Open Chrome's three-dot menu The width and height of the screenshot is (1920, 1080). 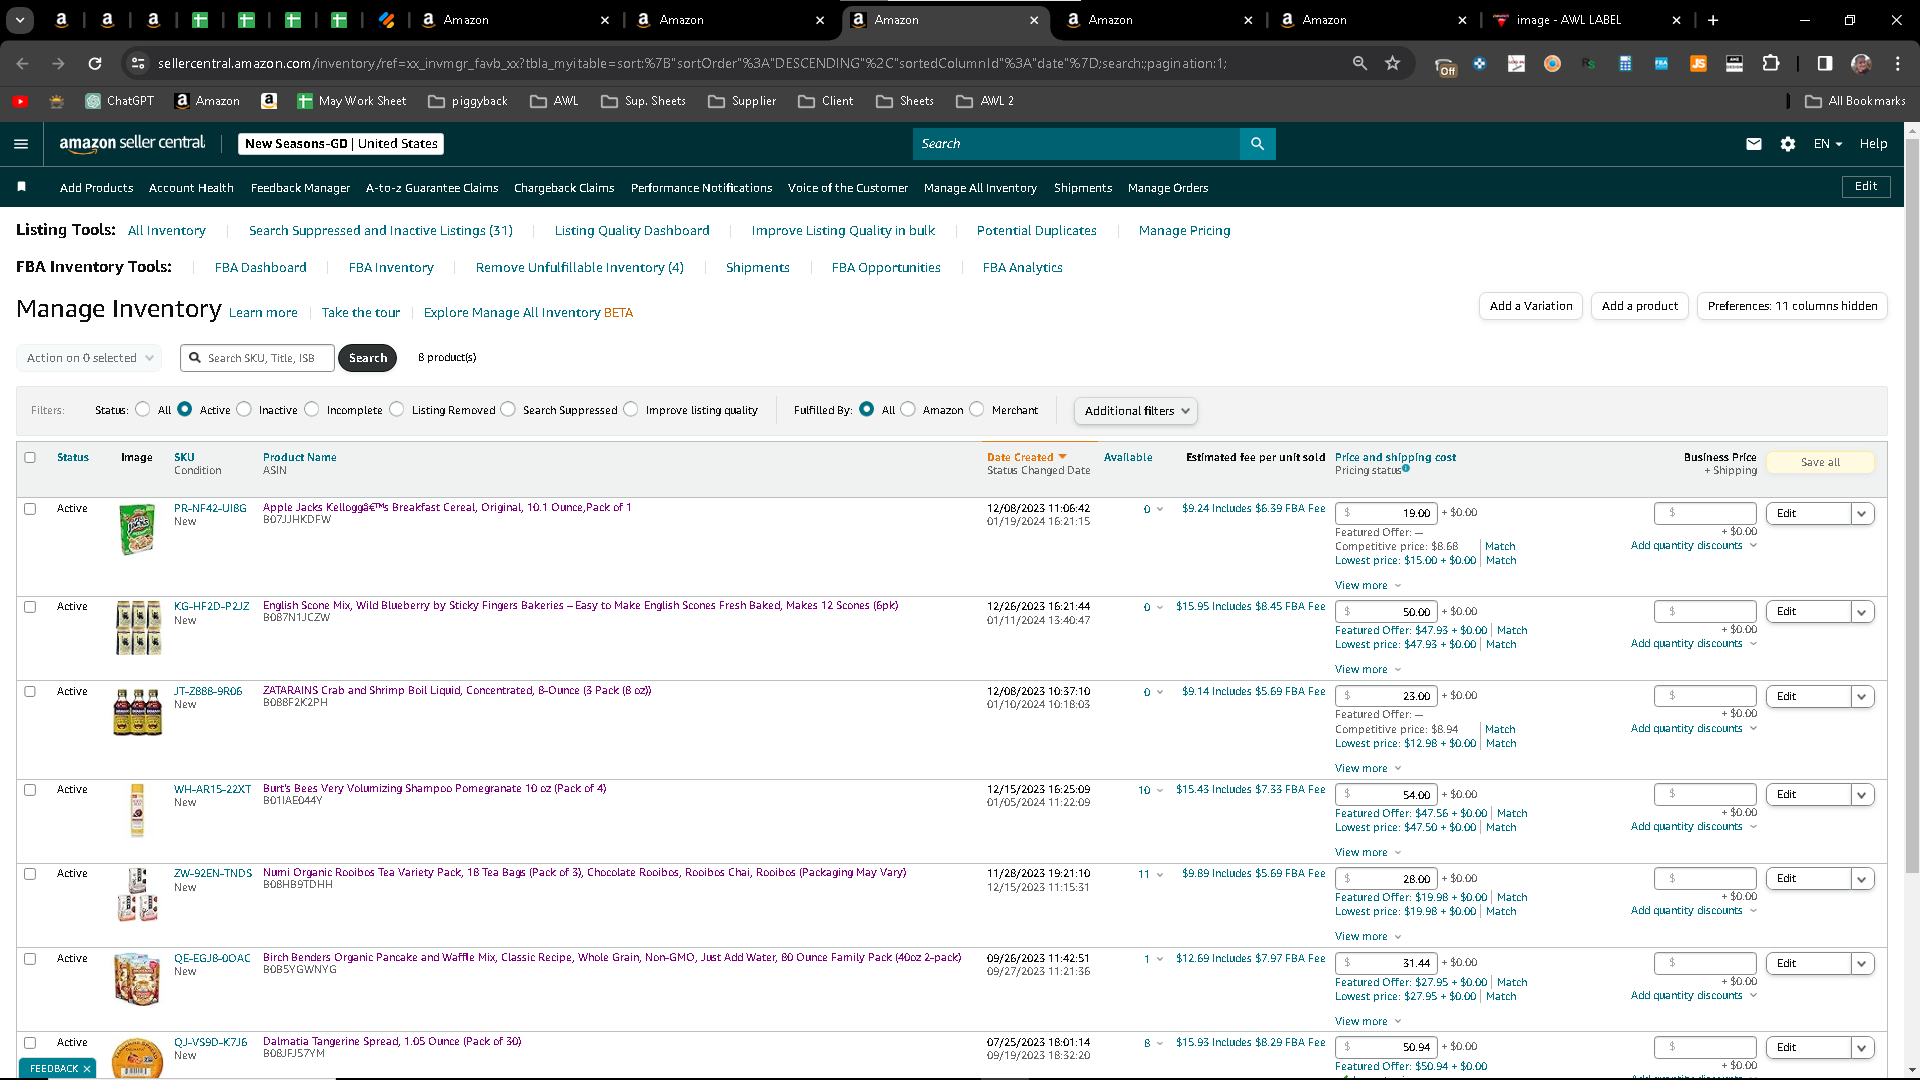click(x=1898, y=63)
